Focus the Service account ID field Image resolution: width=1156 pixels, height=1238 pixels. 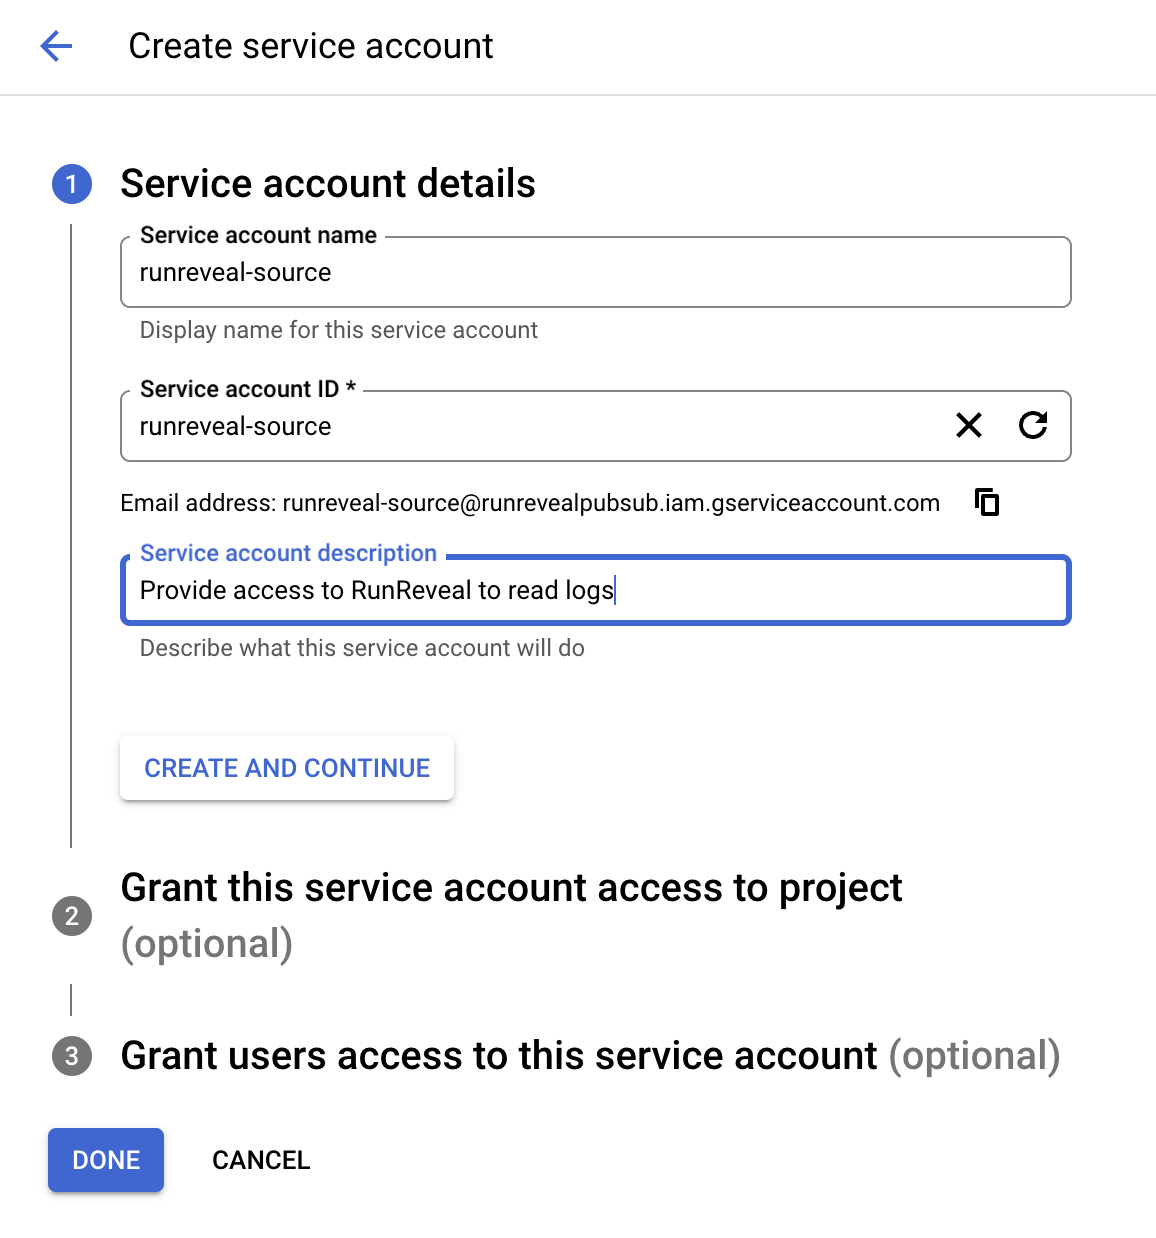500,426
